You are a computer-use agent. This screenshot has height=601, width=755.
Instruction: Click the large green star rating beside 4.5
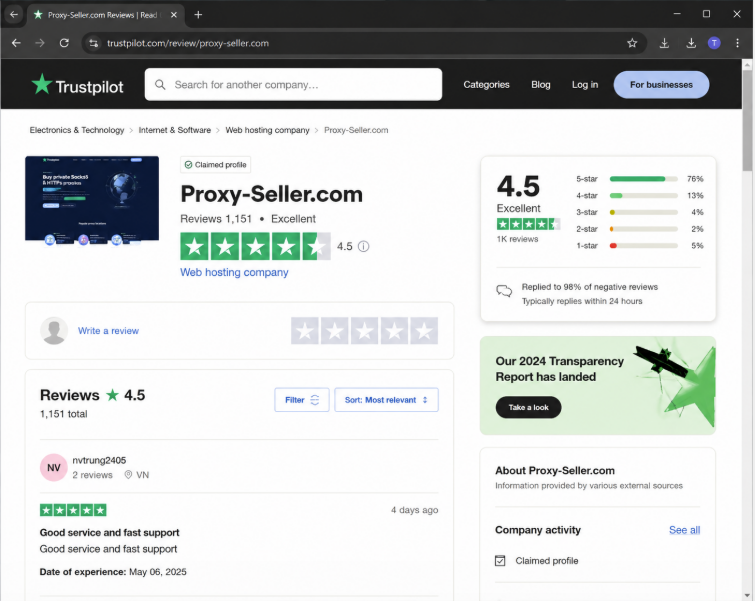pyautogui.click(x=255, y=246)
